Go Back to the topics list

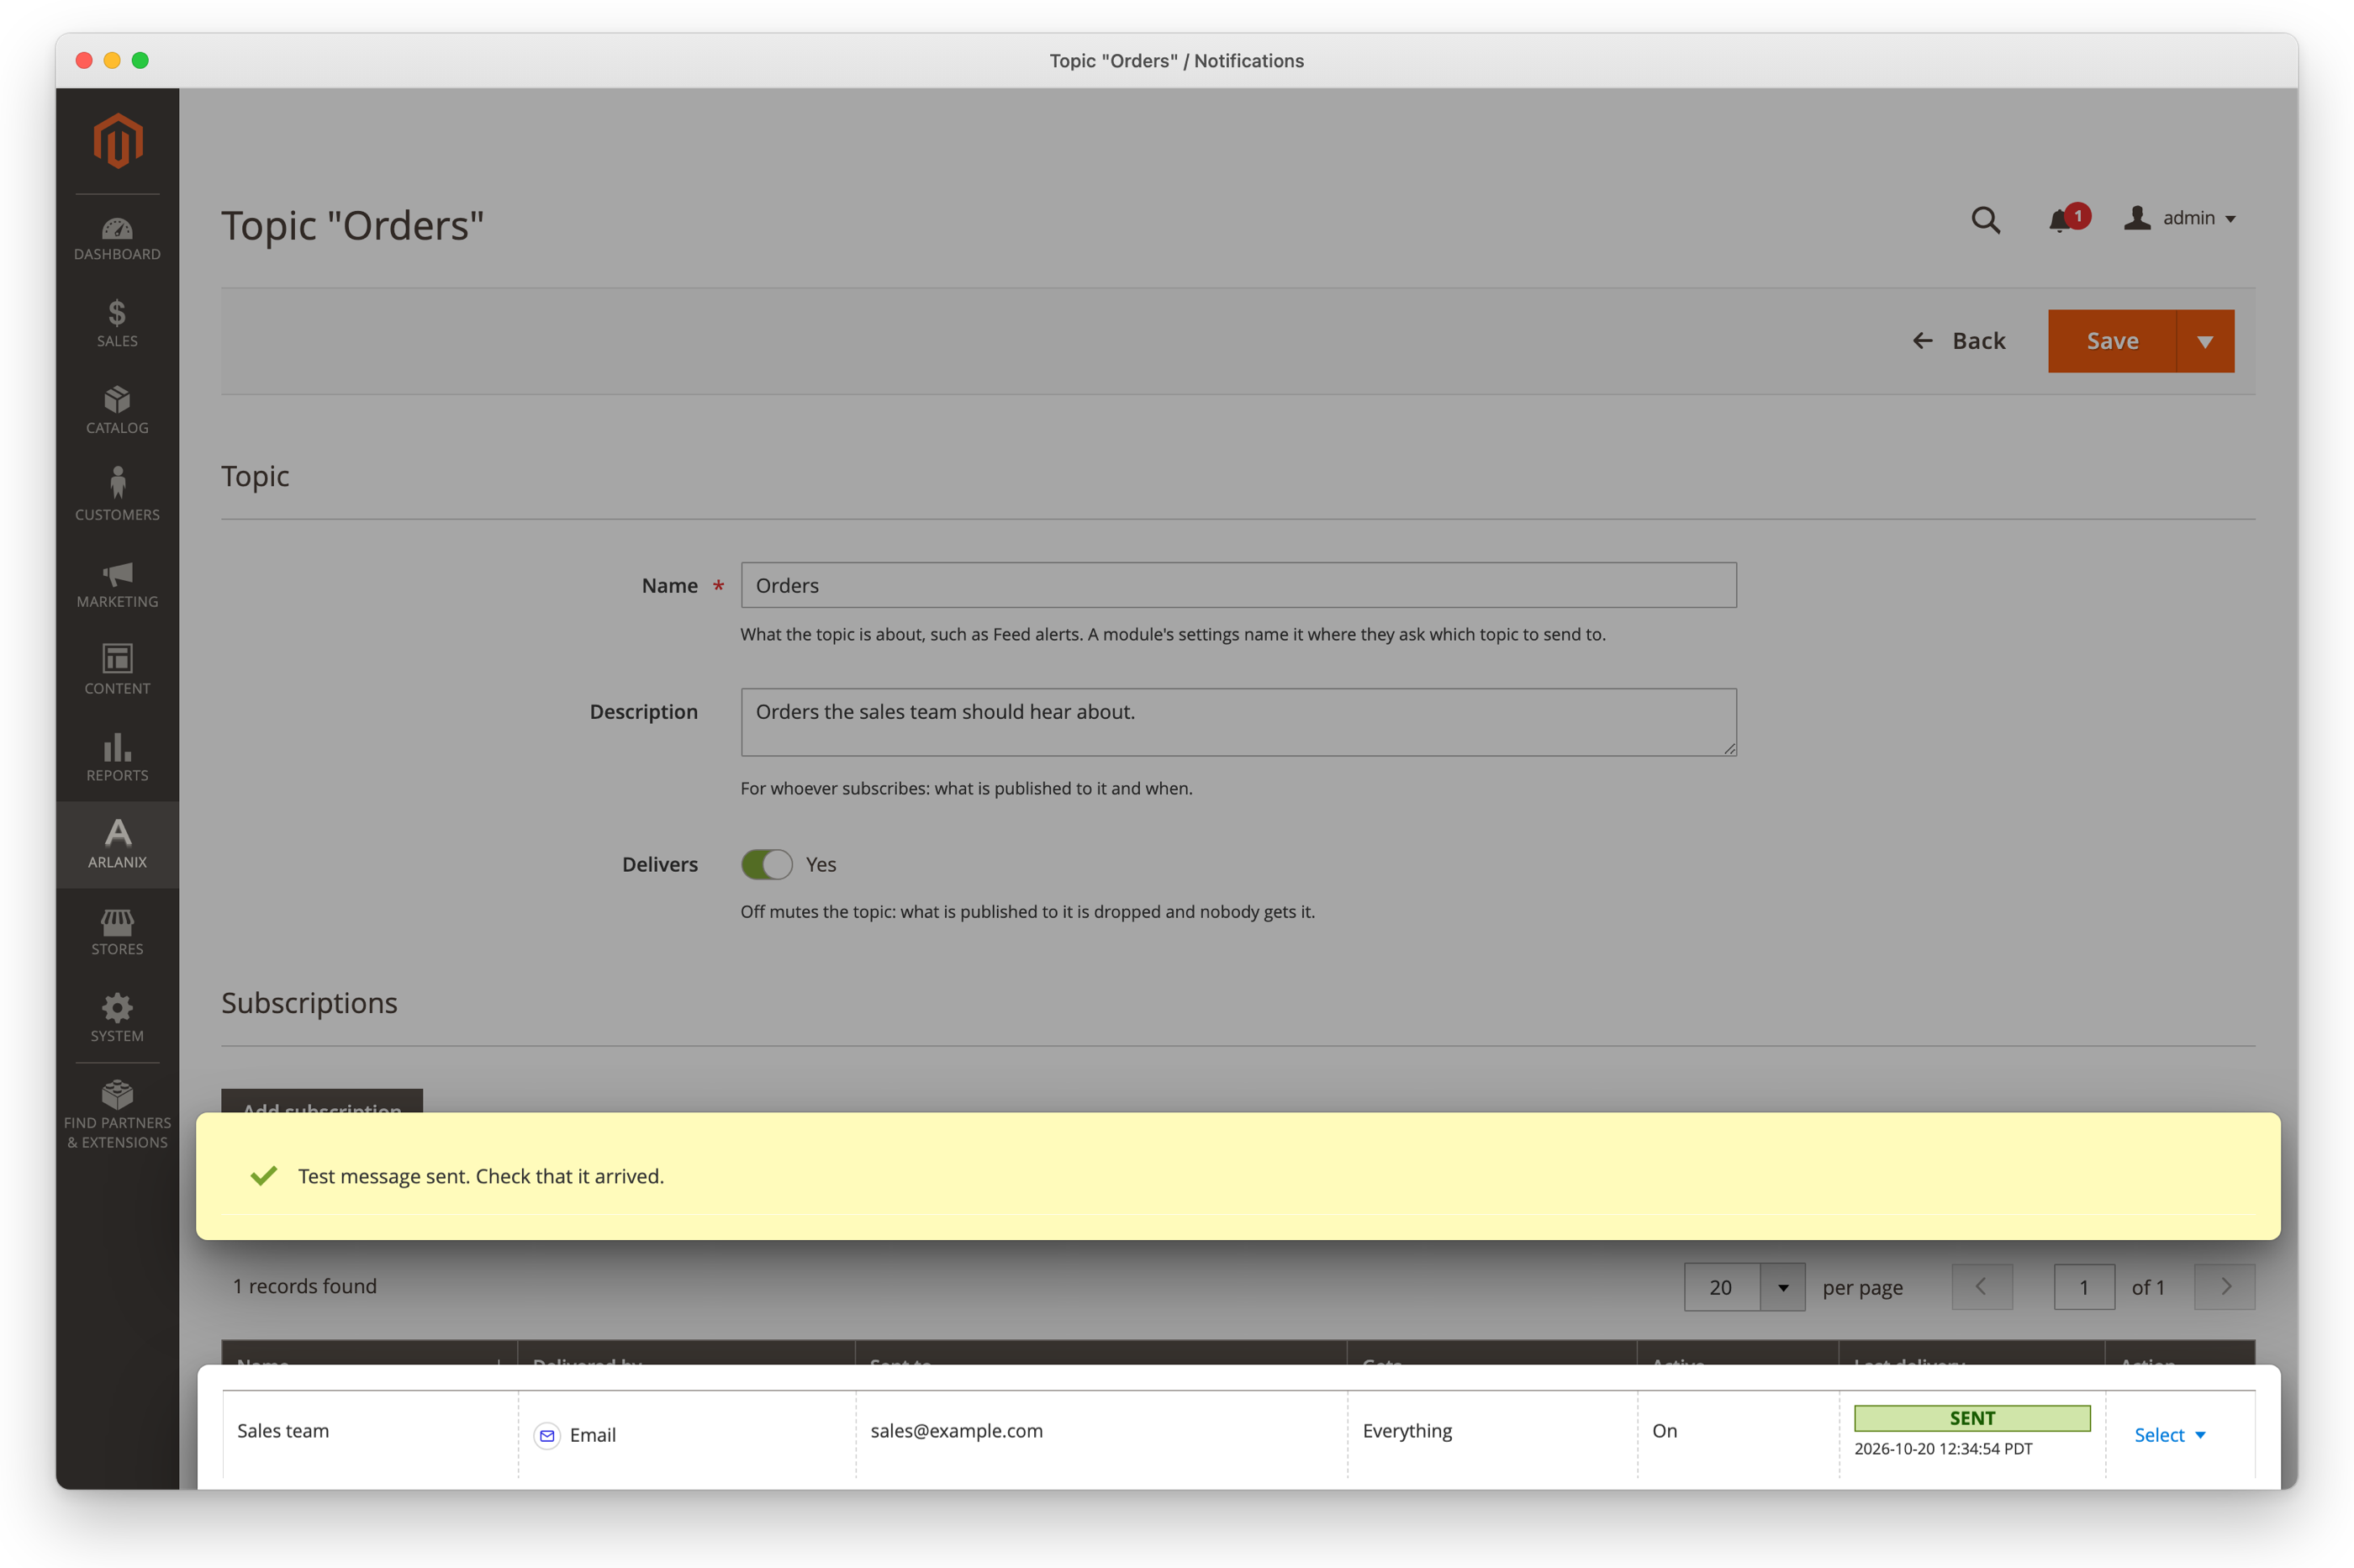[x=1959, y=341]
